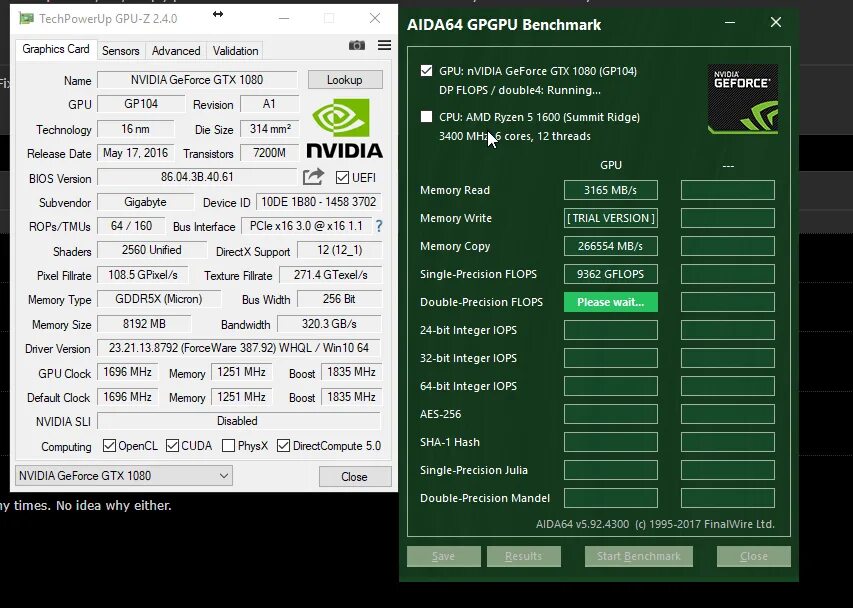Toggle the OpenCL computing checkbox

[x=109, y=446]
